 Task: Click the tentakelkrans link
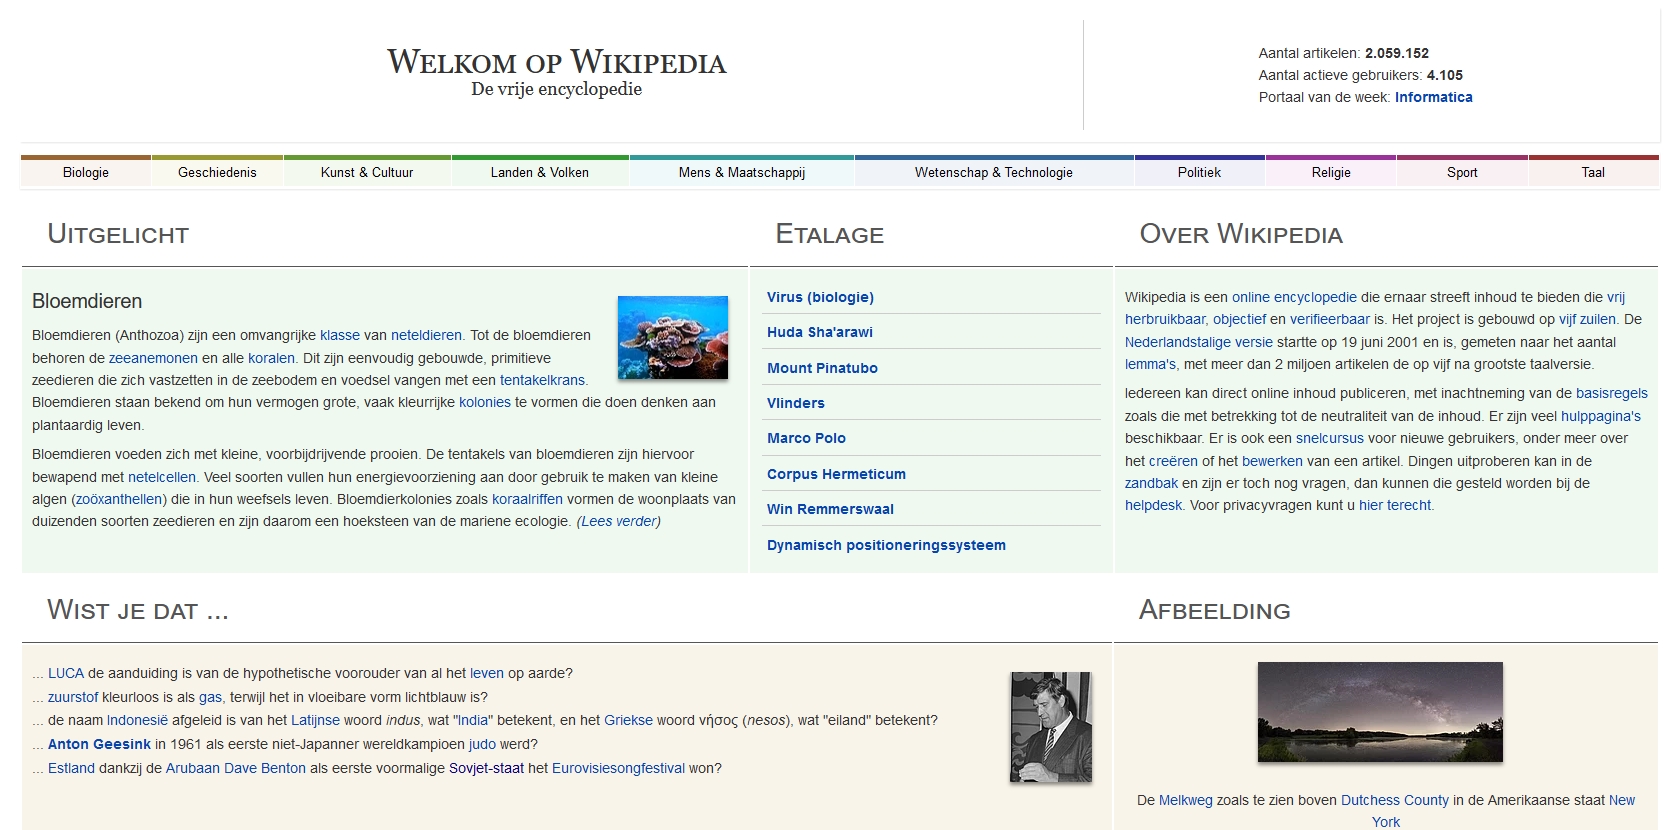(x=542, y=380)
